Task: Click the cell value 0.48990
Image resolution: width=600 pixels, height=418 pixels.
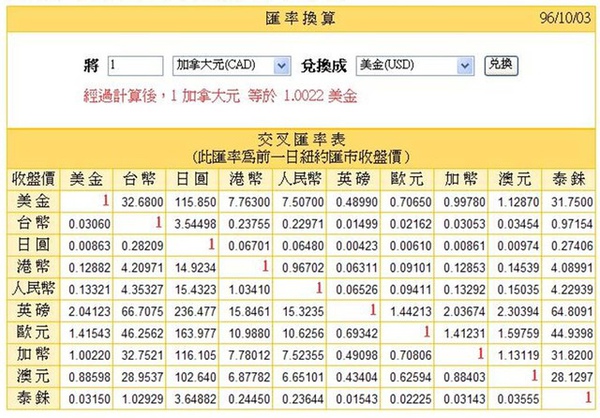Action: point(357,202)
